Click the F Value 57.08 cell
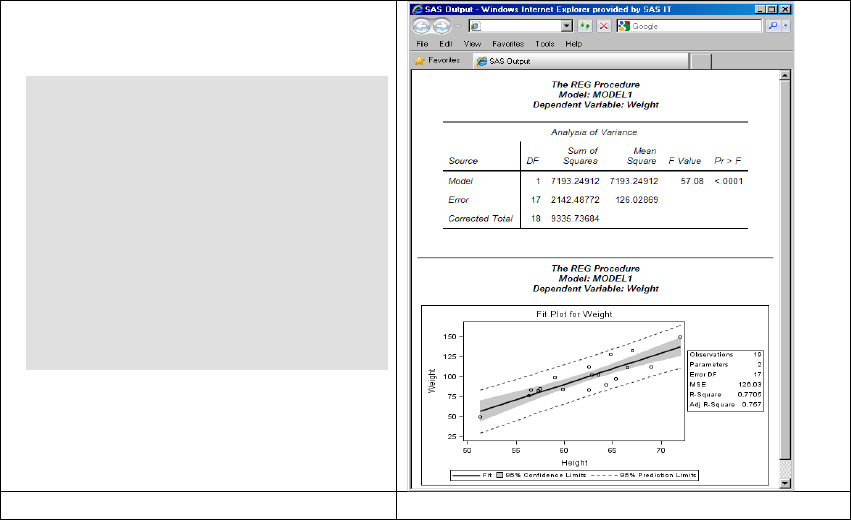Image resolution: width=851 pixels, height=520 pixels. click(692, 181)
